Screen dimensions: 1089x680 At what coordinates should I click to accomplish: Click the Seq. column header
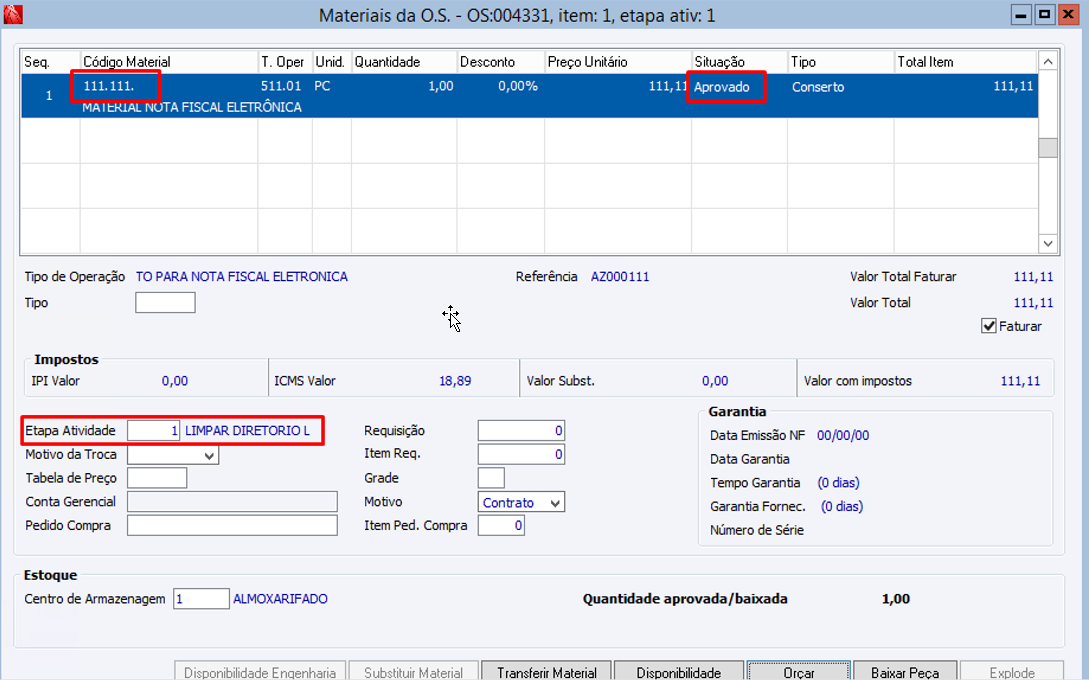coord(51,62)
